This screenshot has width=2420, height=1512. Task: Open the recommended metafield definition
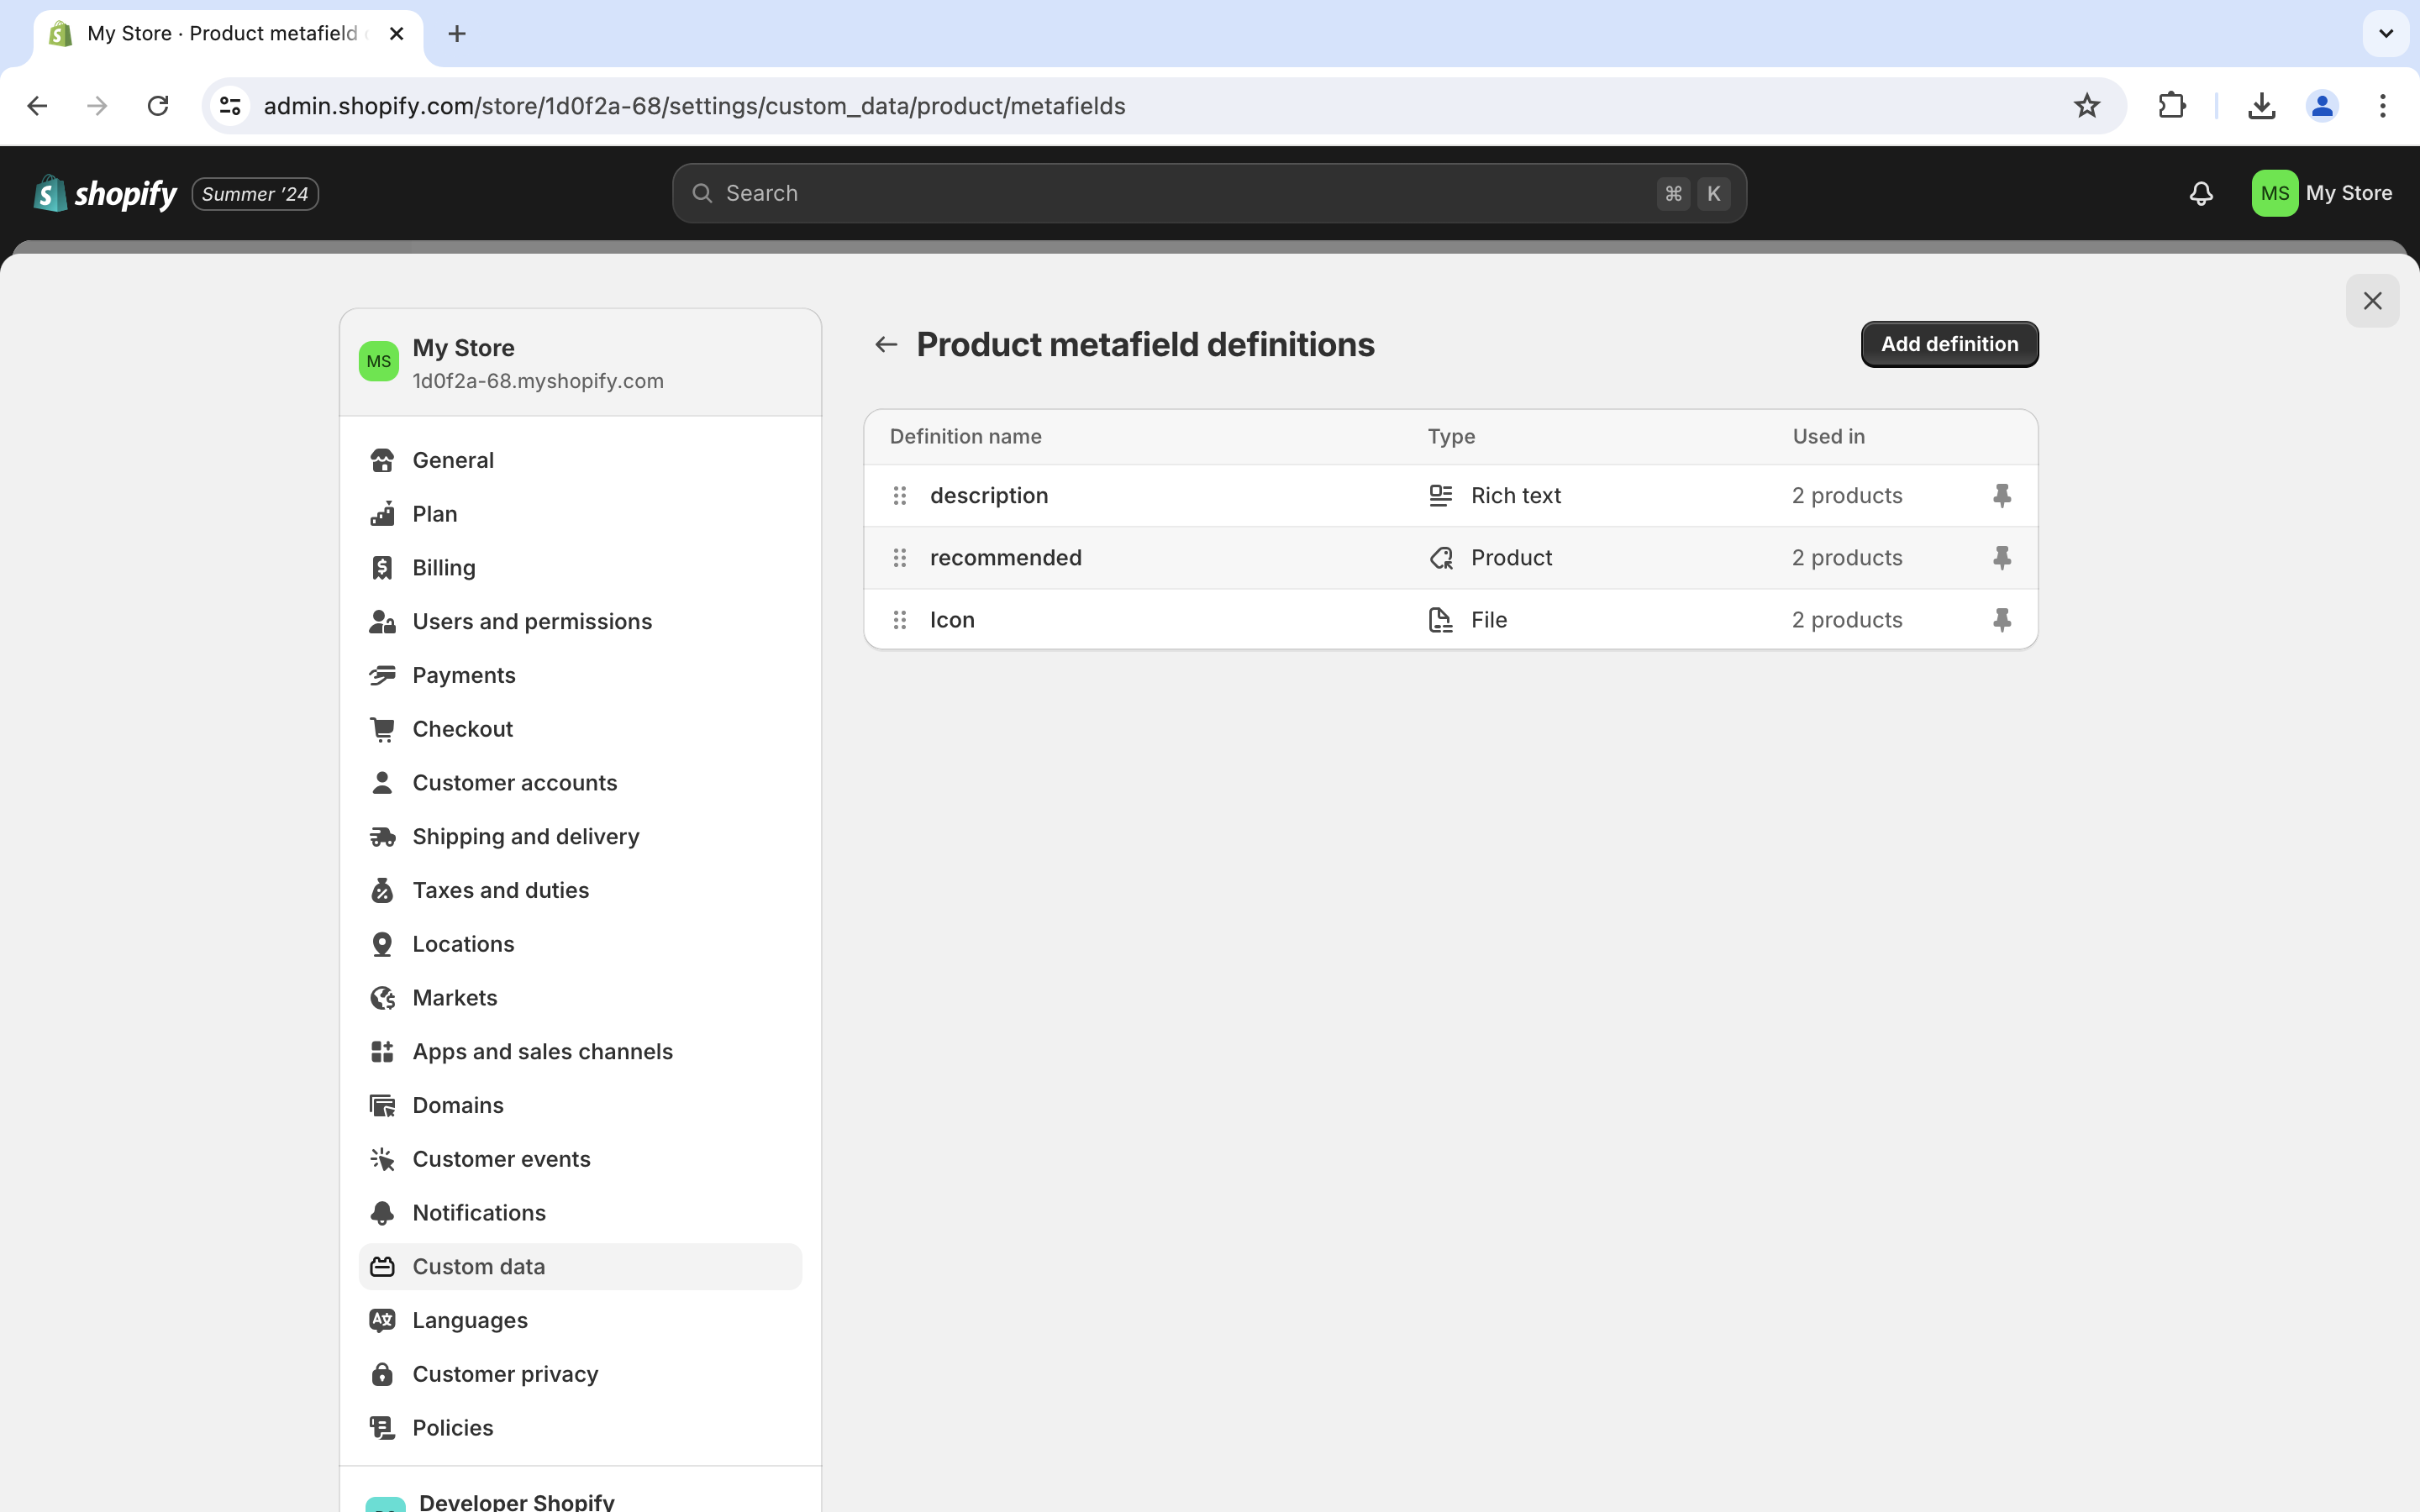pos(1005,557)
